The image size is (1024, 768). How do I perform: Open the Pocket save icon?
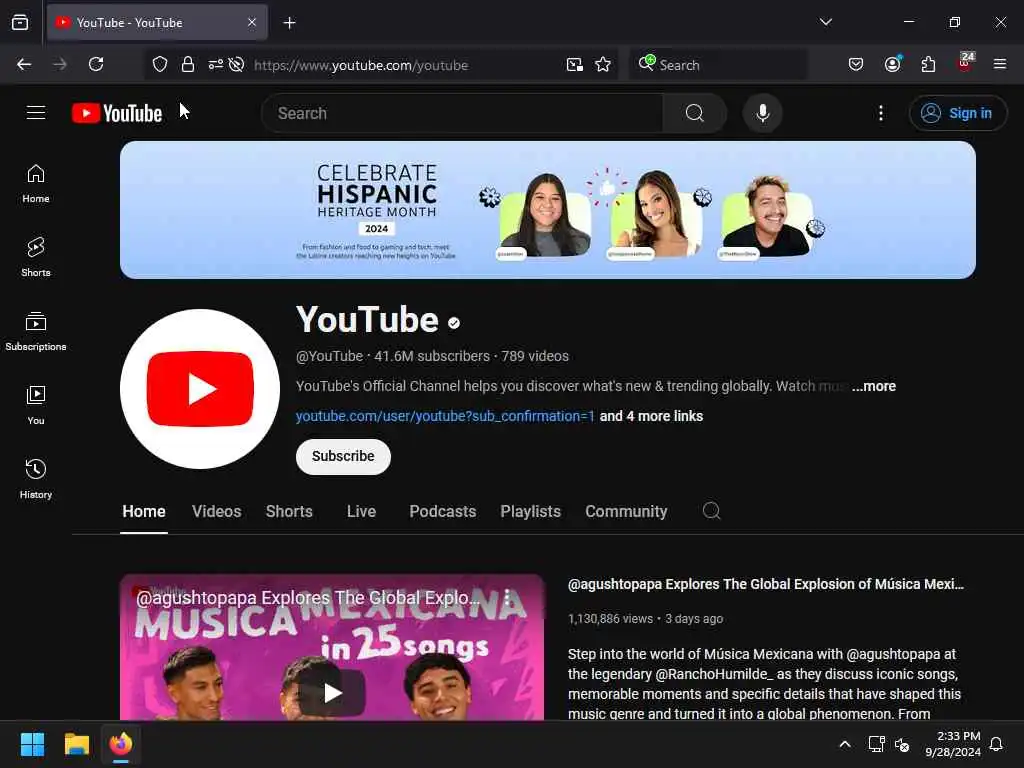pos(856,64)
